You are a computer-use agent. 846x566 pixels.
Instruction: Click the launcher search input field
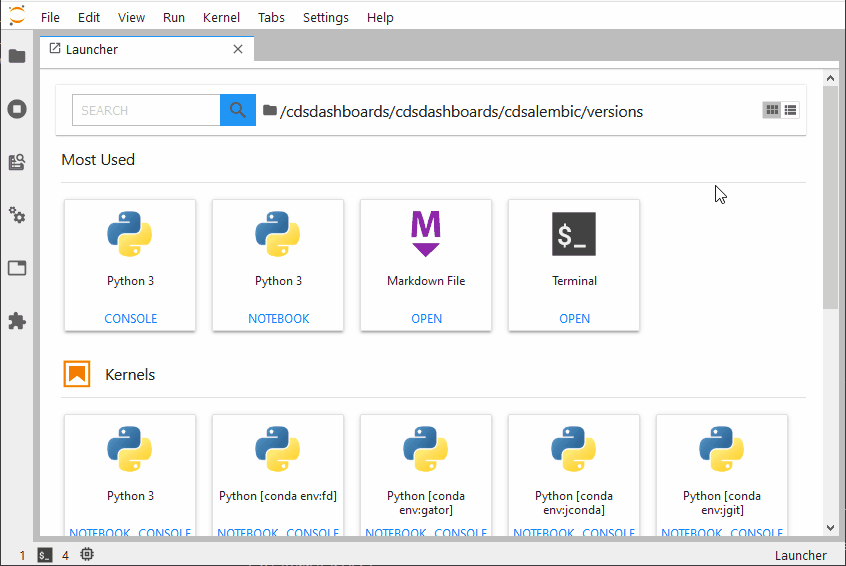146,110
